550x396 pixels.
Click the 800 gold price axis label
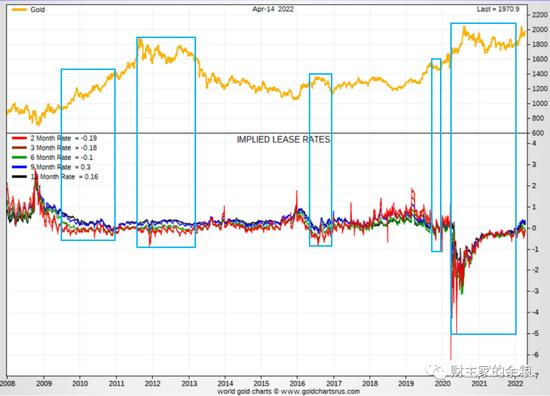(x=539, y=118)
